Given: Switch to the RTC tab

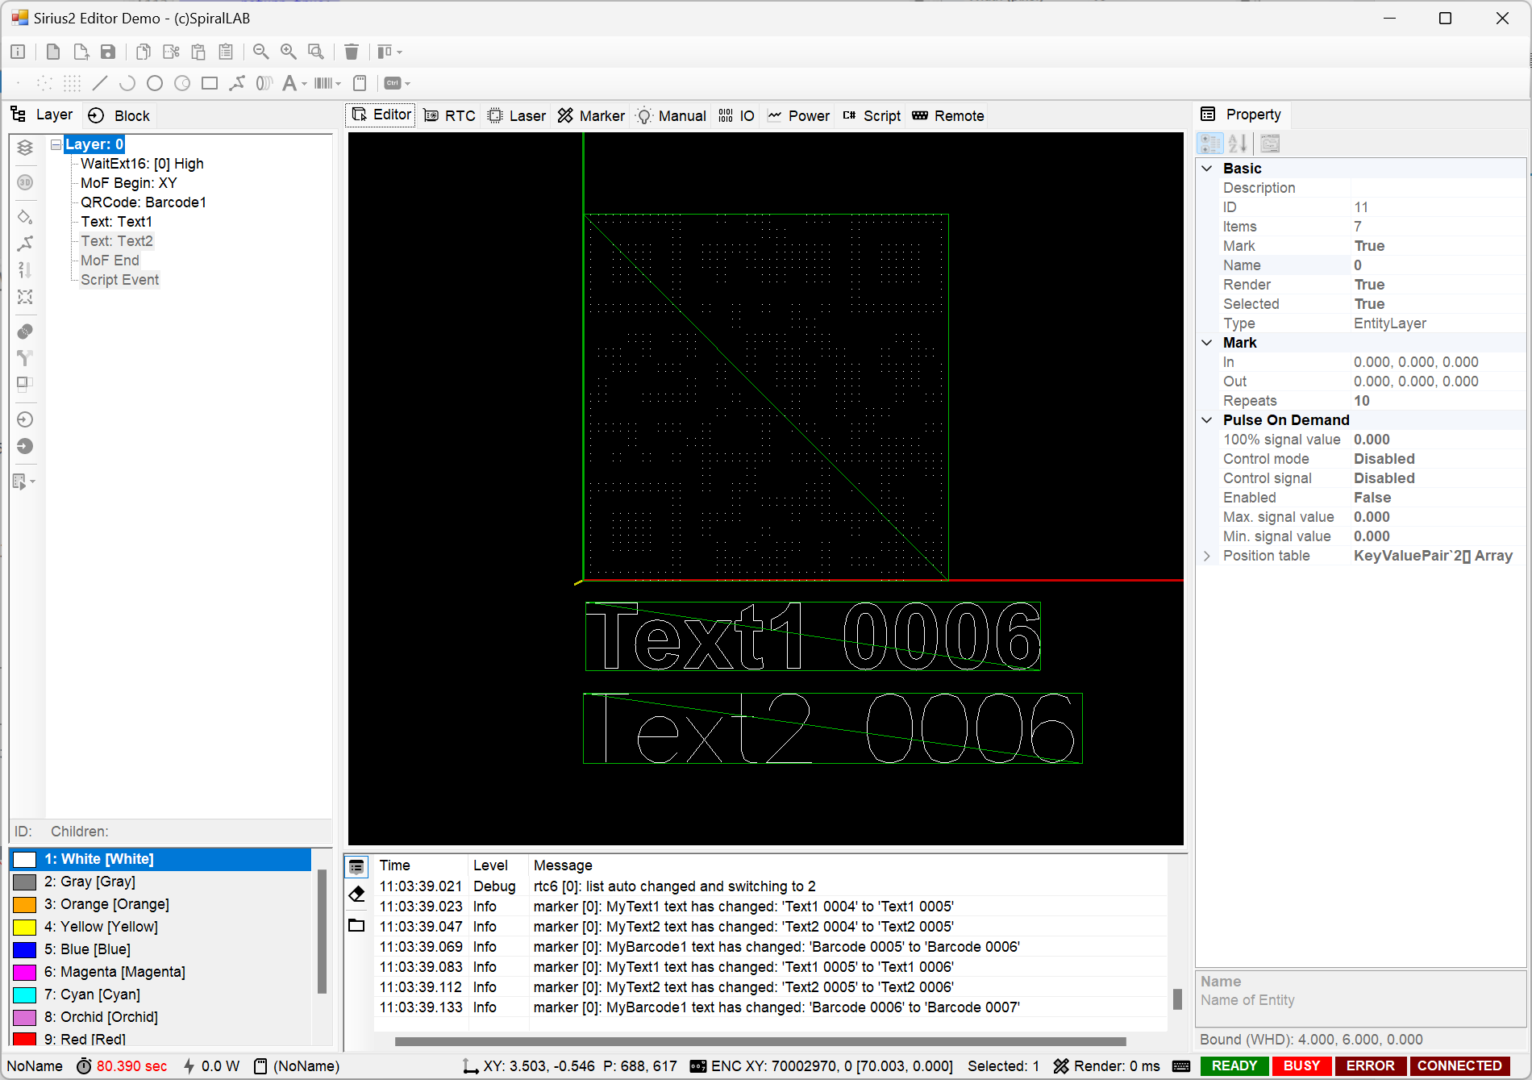Looking at the screenshot, I should 450,116.
